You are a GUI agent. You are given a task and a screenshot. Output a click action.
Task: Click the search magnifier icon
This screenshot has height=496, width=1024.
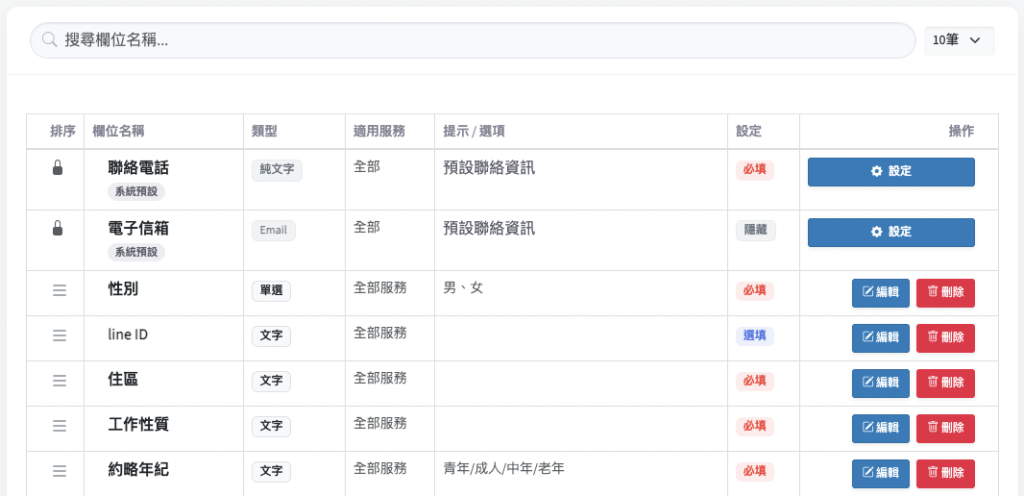(x=49, y=40)
